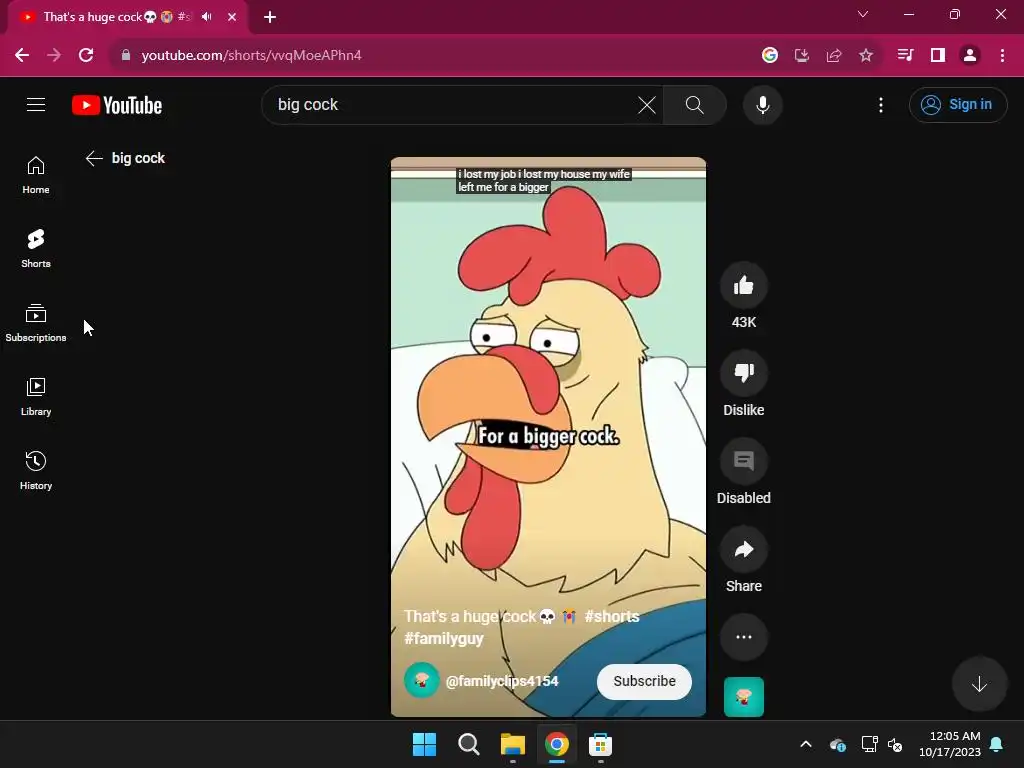
Task: Click the OneDrive cloud tray icon
Action: pos(838,744)
